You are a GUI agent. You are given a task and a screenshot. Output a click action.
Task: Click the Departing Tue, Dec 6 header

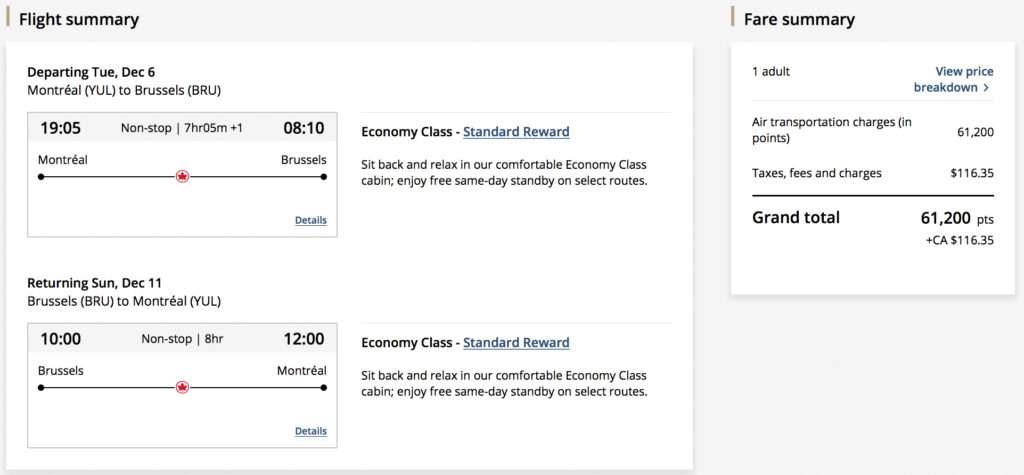pos(91,72)
